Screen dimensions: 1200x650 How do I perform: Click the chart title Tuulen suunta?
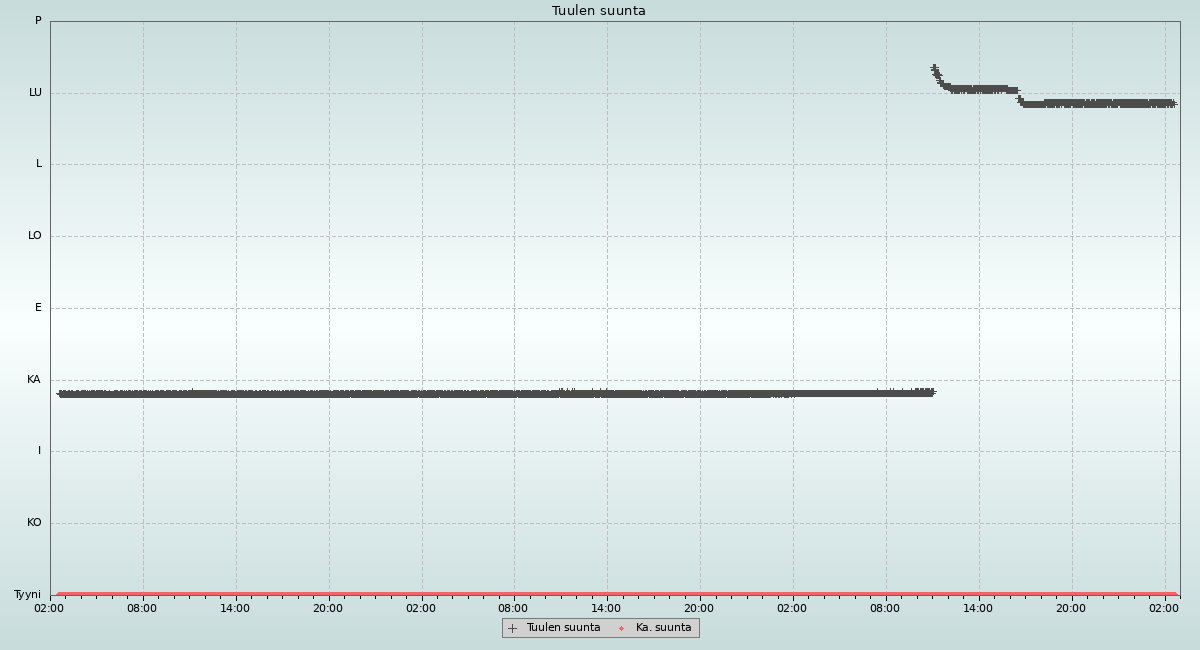tap(599, 11)
